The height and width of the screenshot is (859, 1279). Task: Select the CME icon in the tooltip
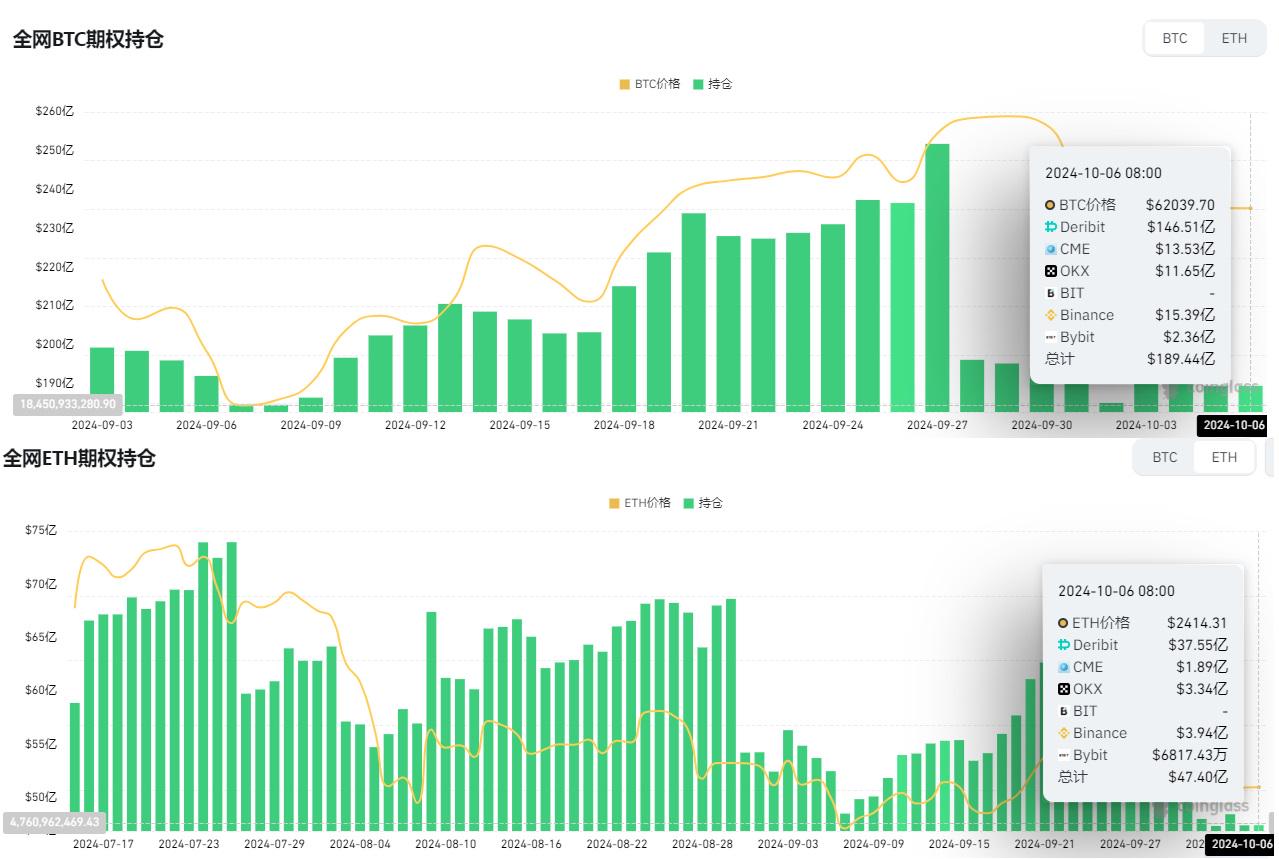tap(1050, 249)
